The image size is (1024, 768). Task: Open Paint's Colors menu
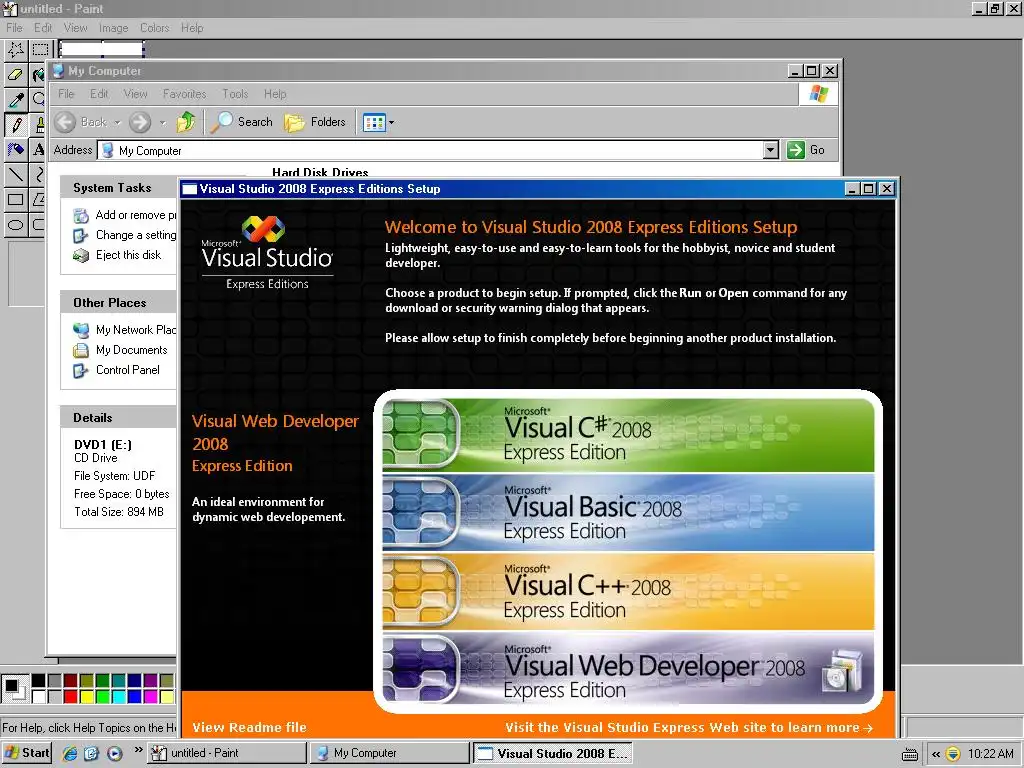pos(154,27)
